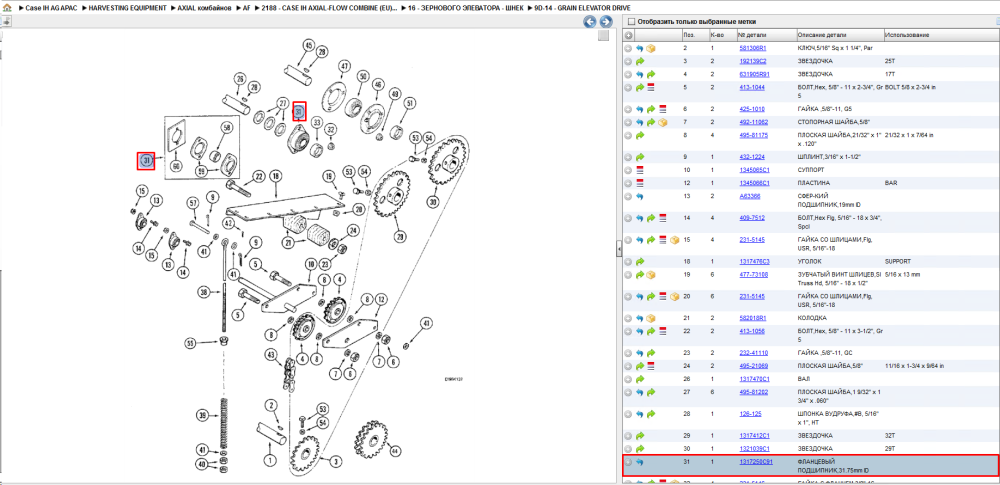The height and width of the screenshot is (485, 1000).
Task: Click the blue back arrow in row 27
Action: click(x=640, y=392)
